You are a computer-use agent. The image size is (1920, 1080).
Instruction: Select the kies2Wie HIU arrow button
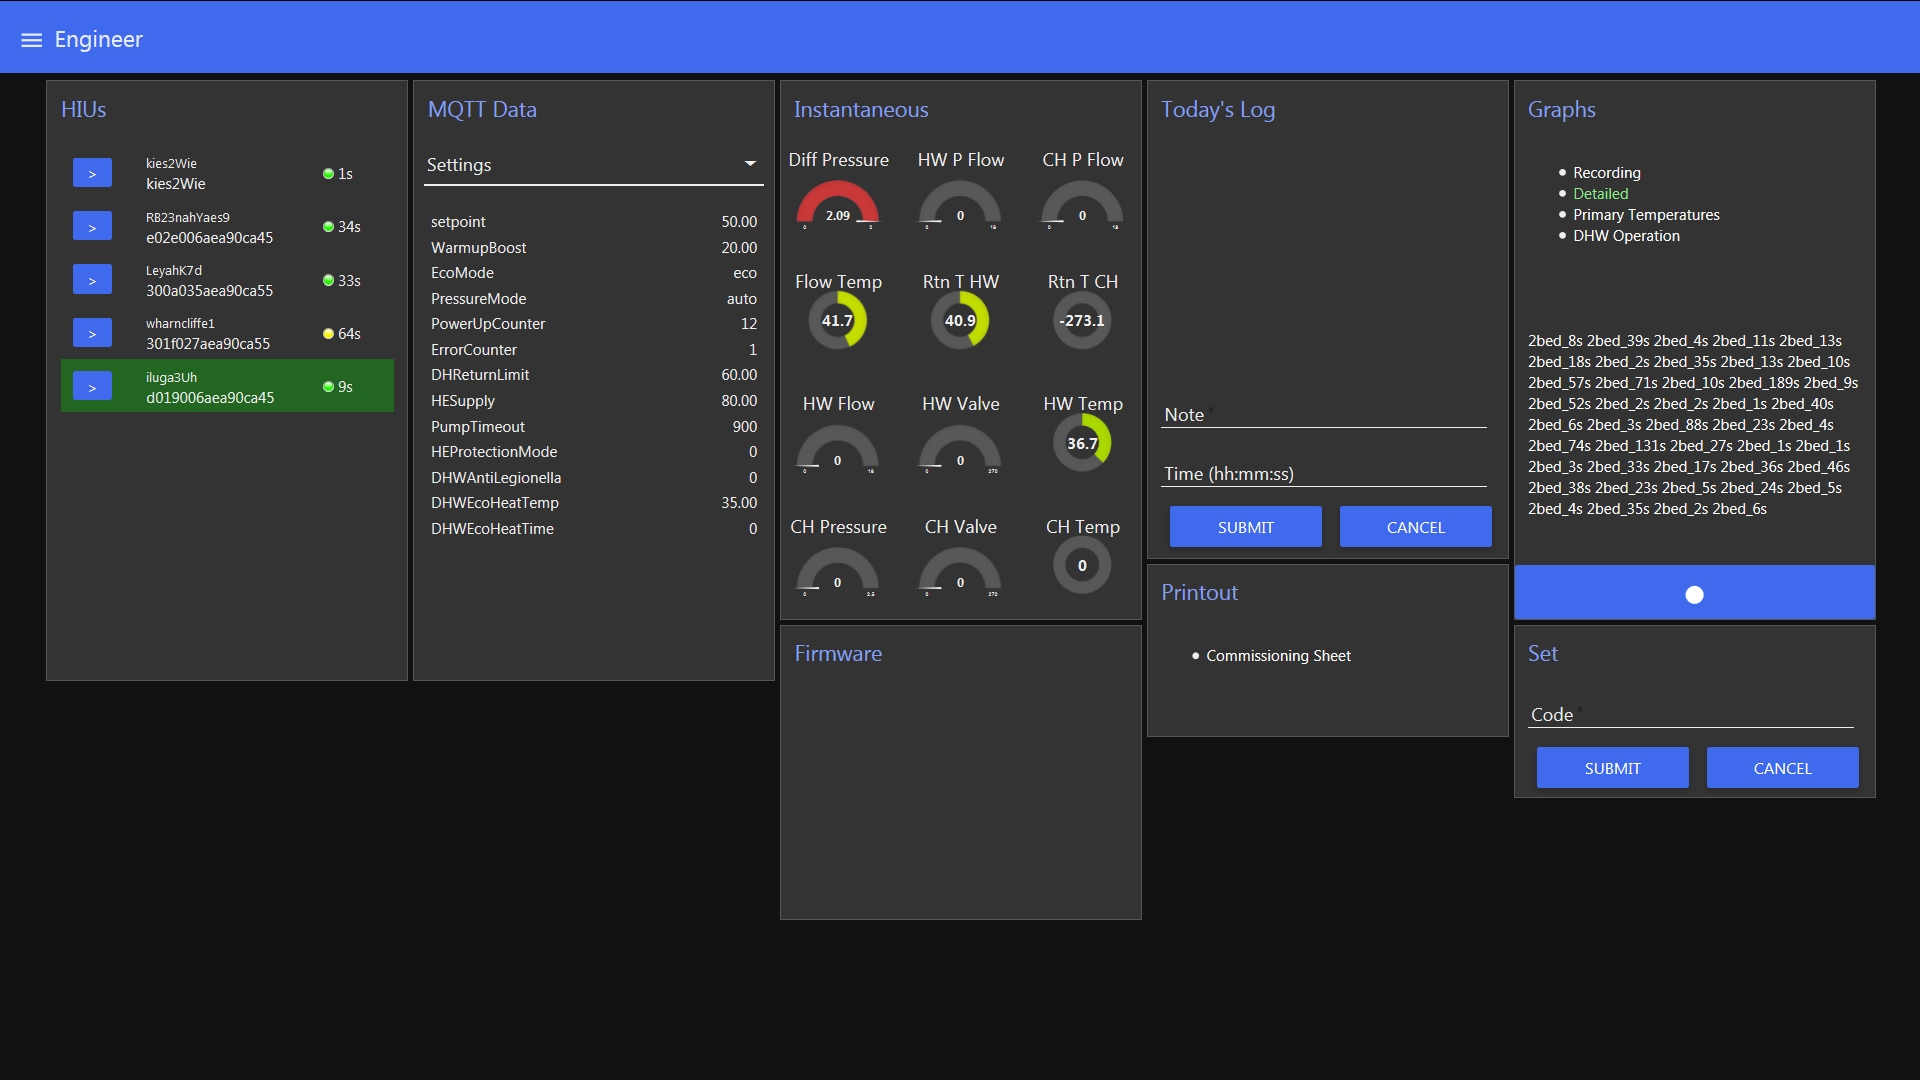click(x=92, y=173)
